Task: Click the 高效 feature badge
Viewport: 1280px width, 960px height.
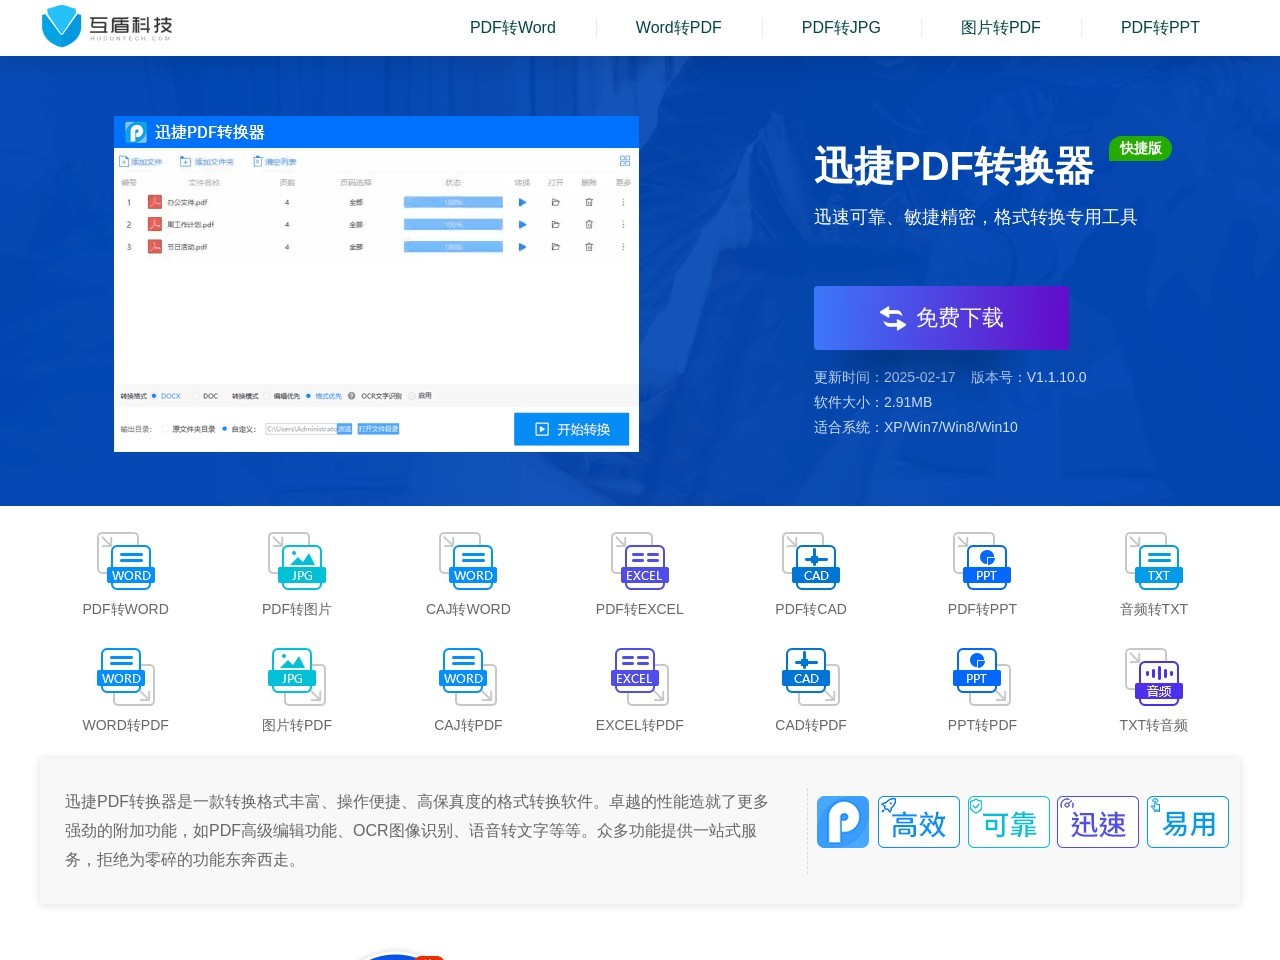Action: [x=919, y=822]
